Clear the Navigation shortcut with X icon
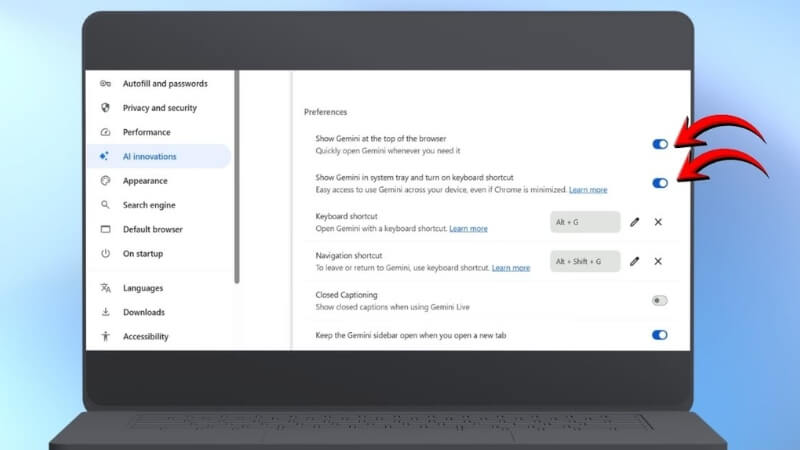 pos(658,261)
